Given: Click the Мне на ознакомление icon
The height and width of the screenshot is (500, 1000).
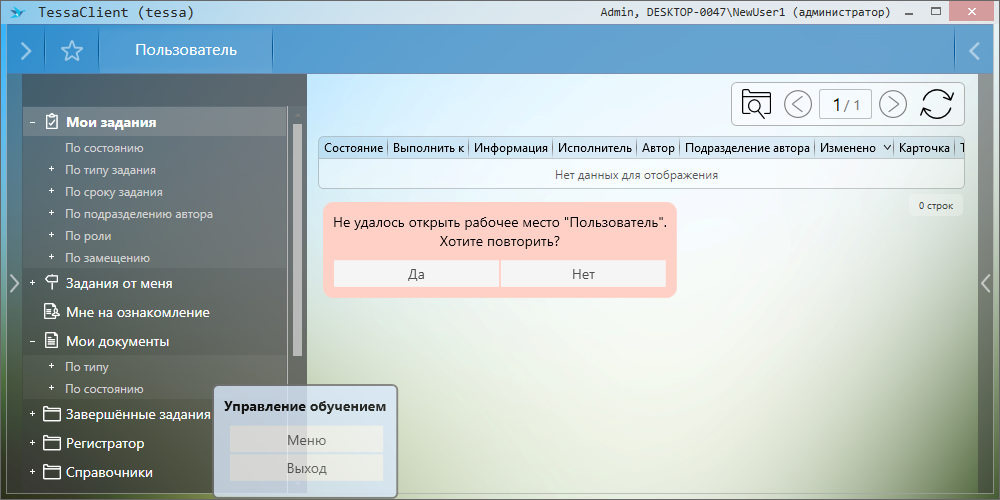Looking at the screenshot, I should pos(52,312).
